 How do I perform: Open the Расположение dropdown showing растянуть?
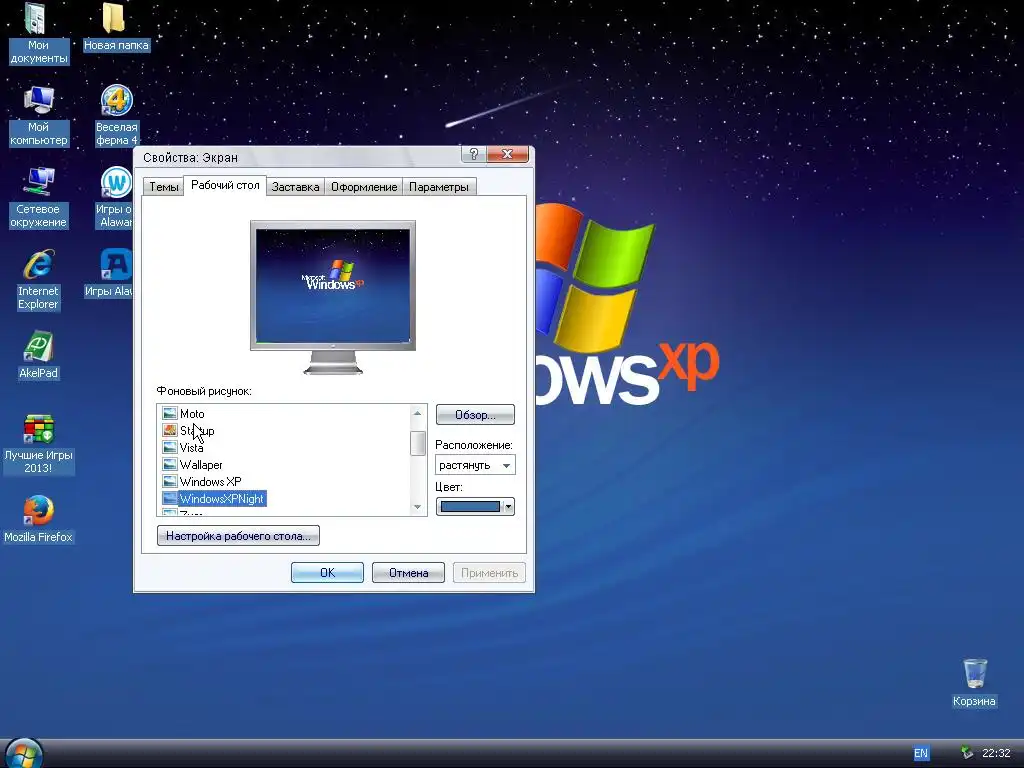475,465
